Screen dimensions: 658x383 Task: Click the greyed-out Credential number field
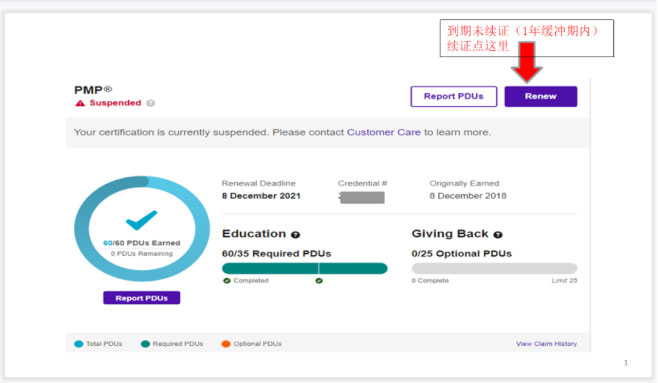[362, 197]
